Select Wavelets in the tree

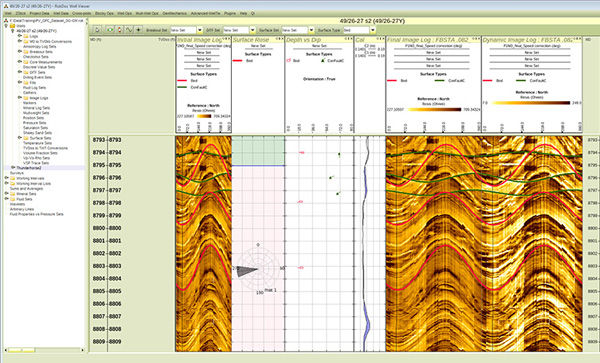click(x=17, y=204)
